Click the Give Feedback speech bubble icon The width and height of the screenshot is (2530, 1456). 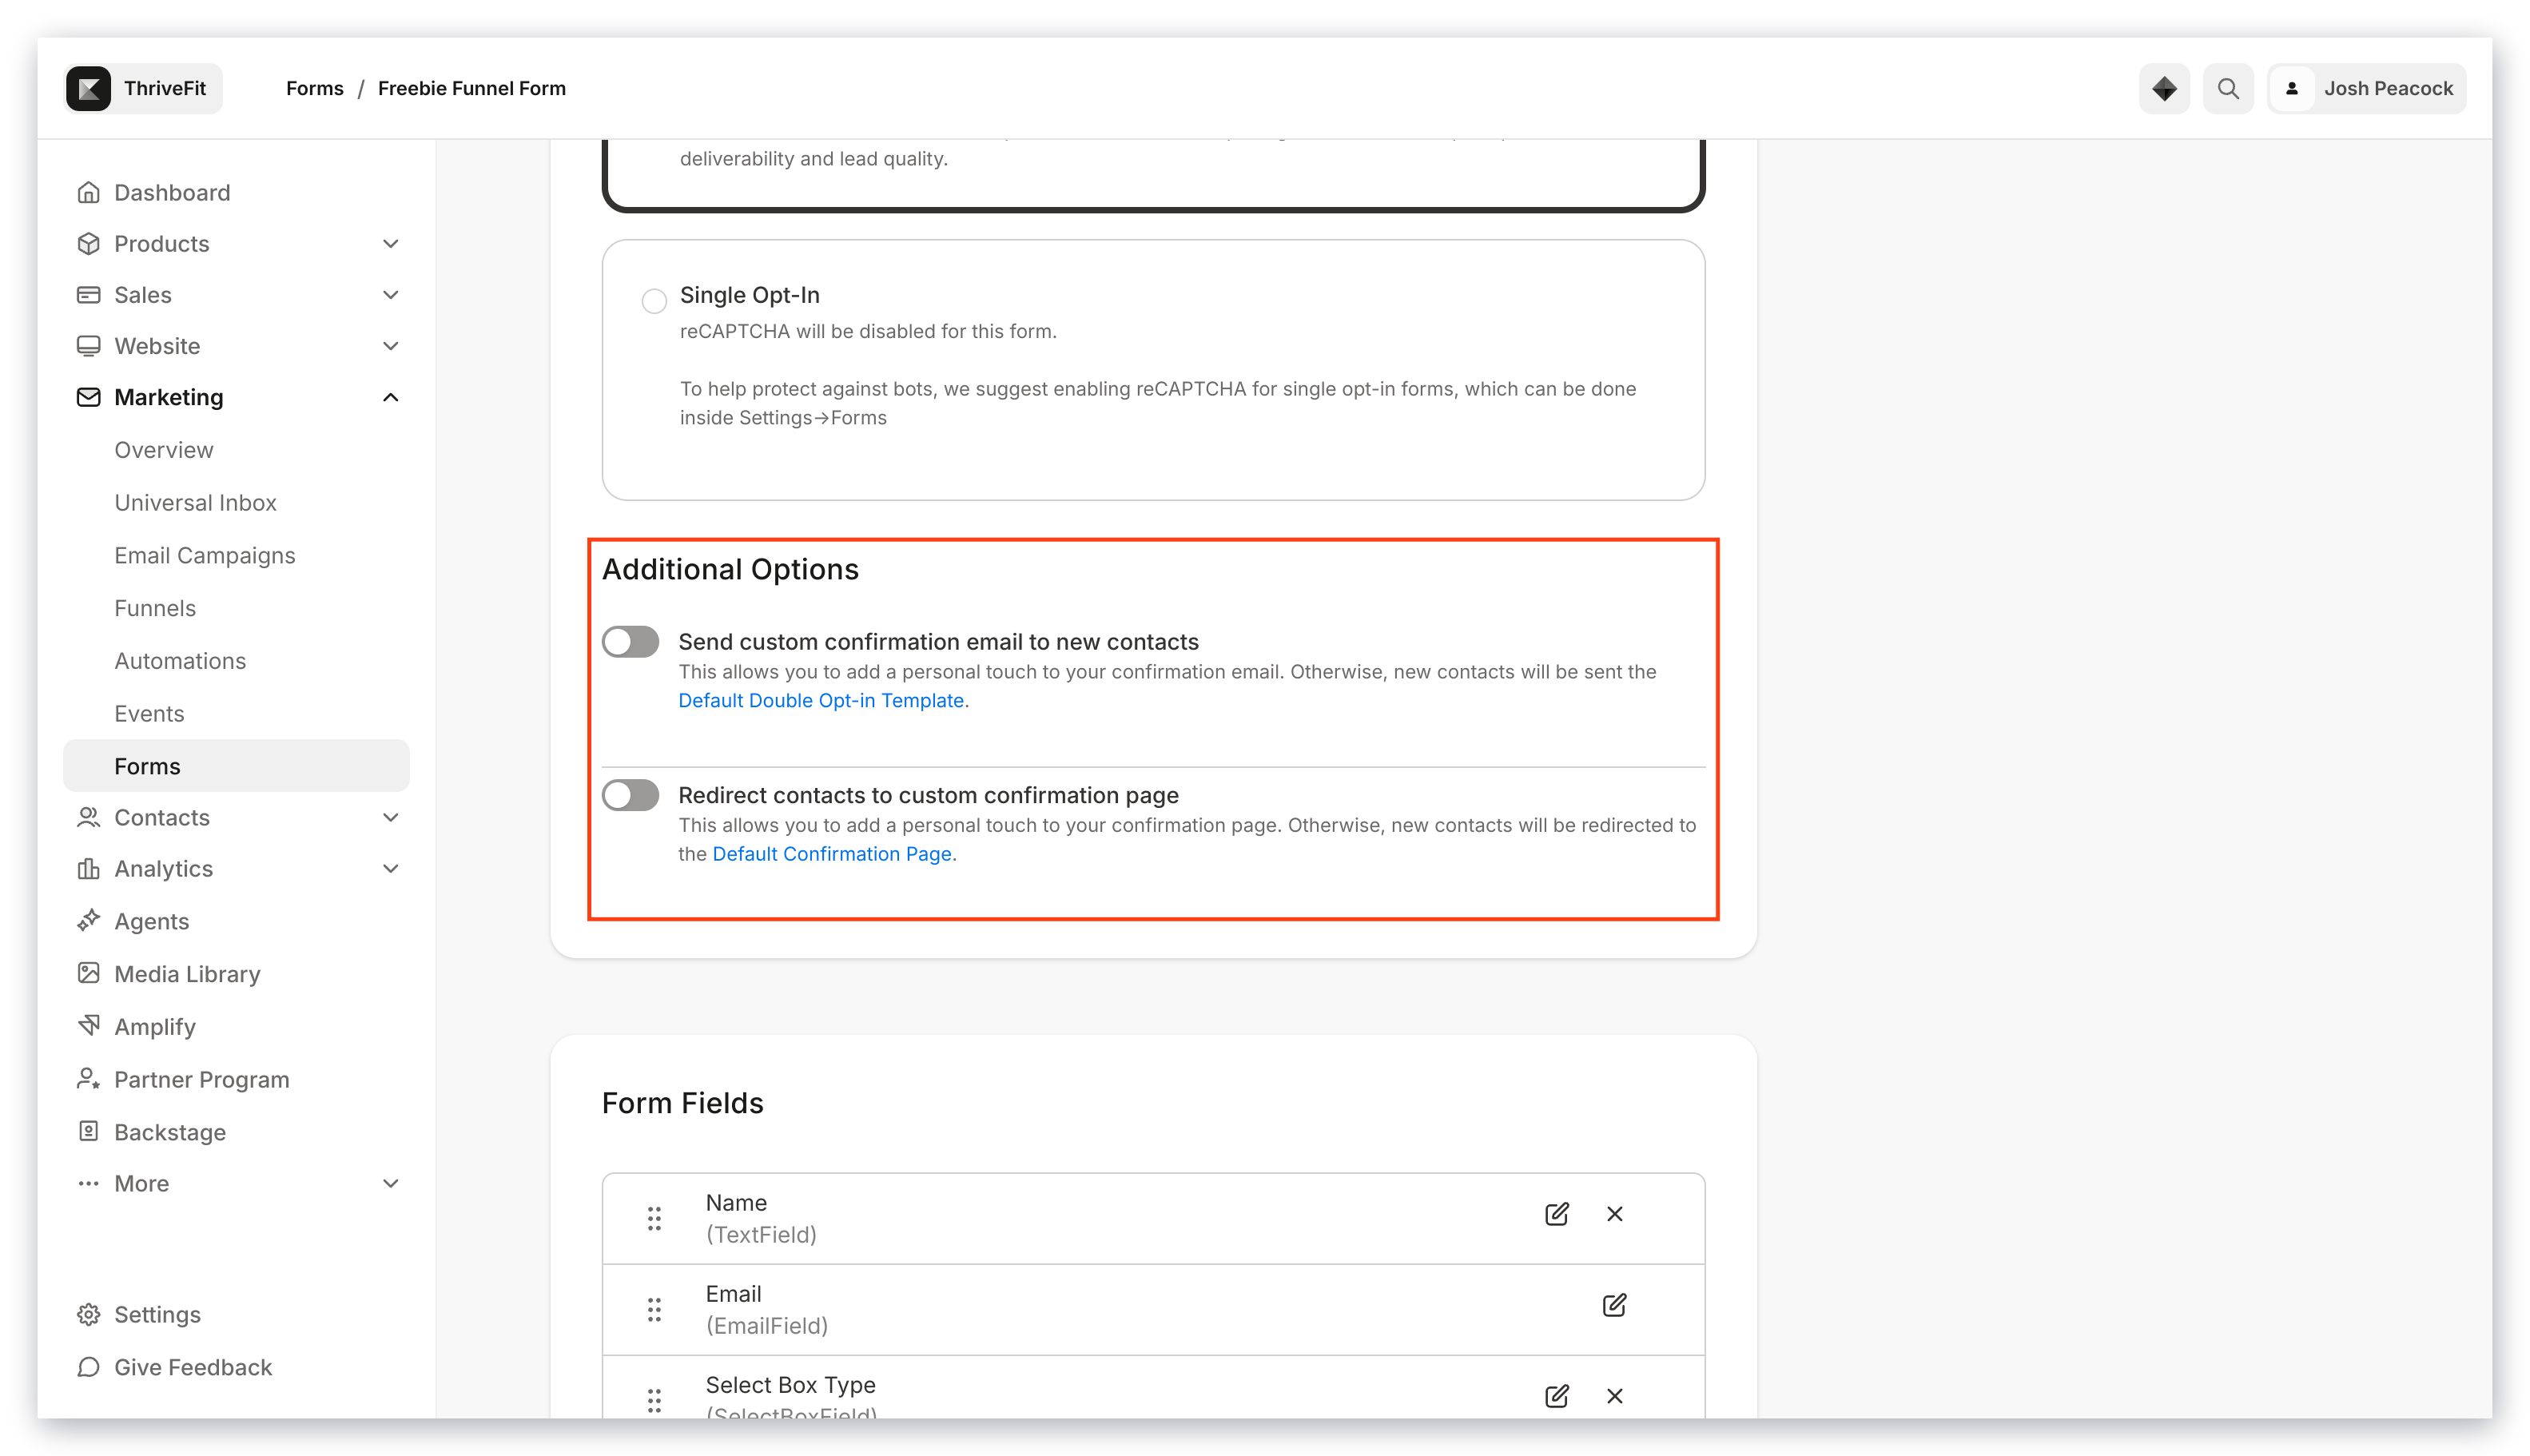pos(88,1367)
